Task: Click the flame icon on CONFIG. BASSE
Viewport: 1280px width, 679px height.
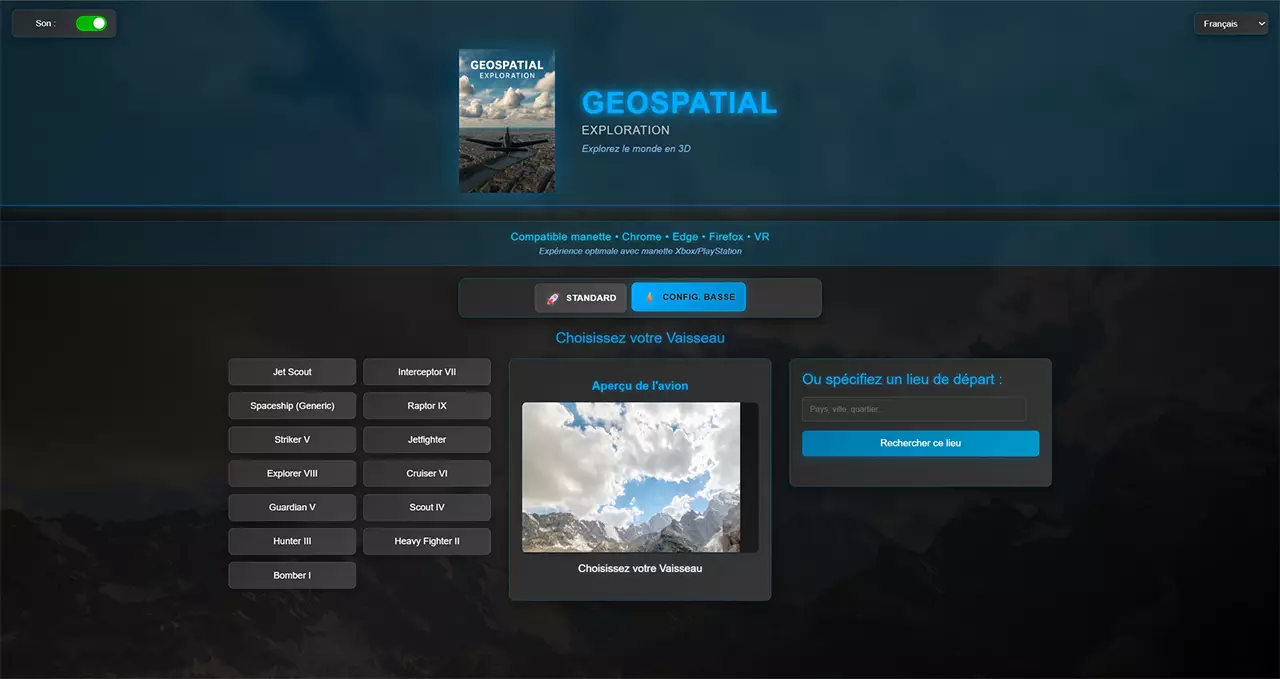Action: tap(648, 296)
